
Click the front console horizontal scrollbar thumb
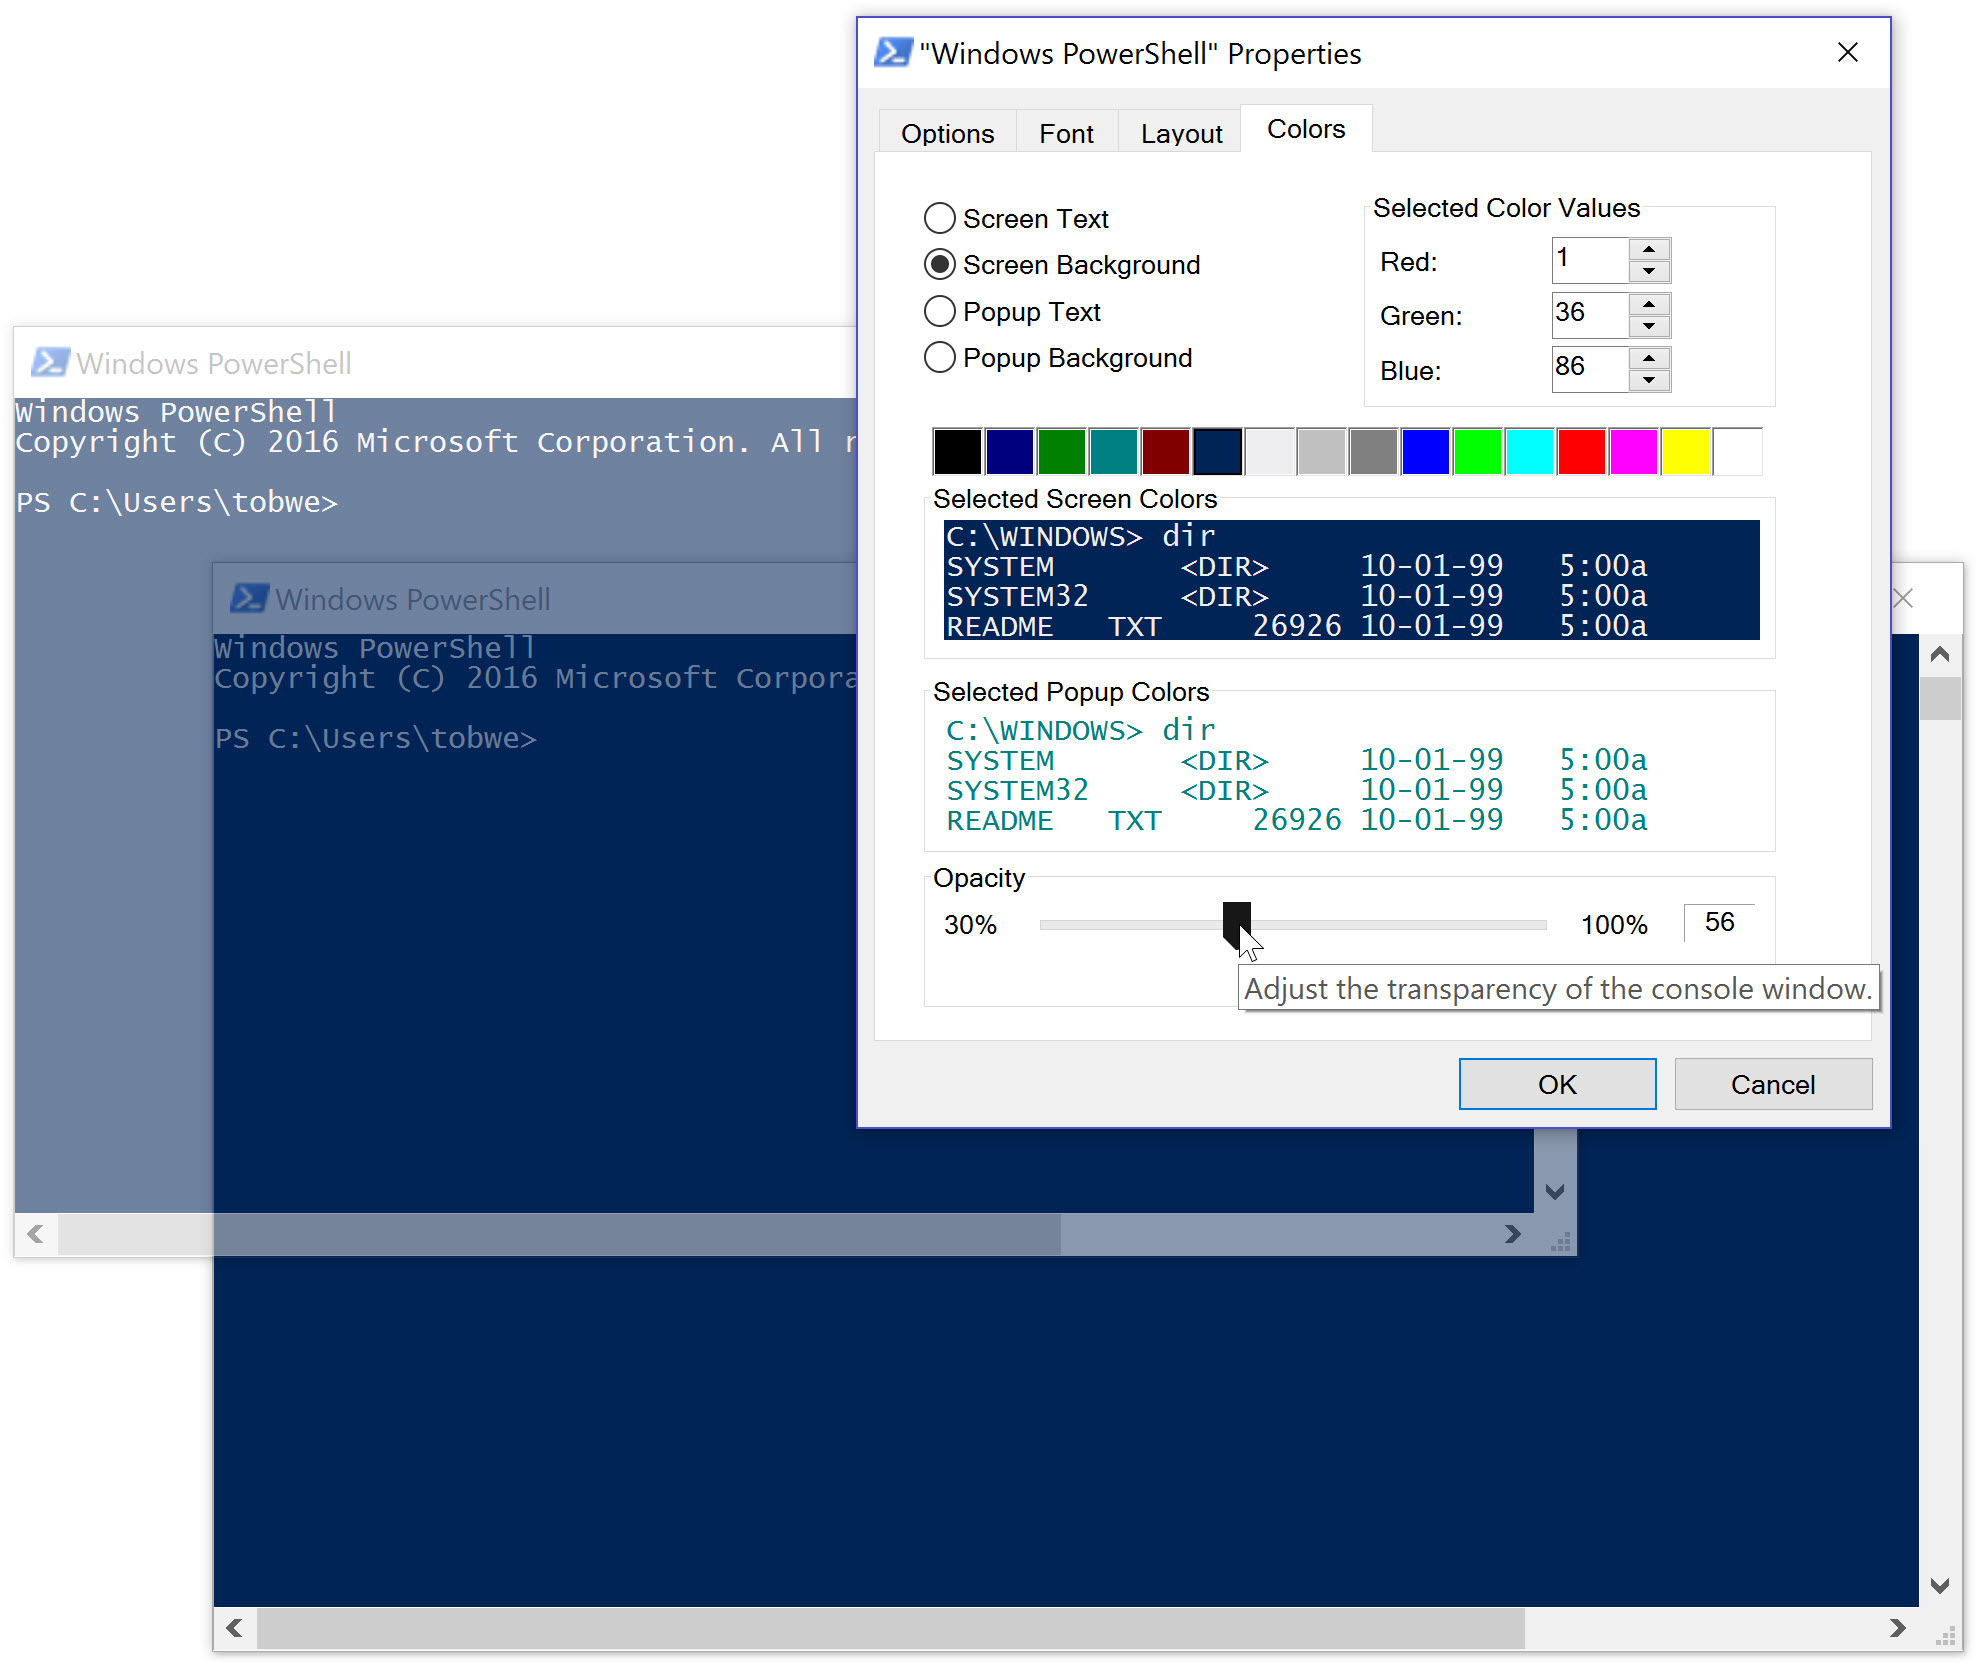tap(891, 1628)
